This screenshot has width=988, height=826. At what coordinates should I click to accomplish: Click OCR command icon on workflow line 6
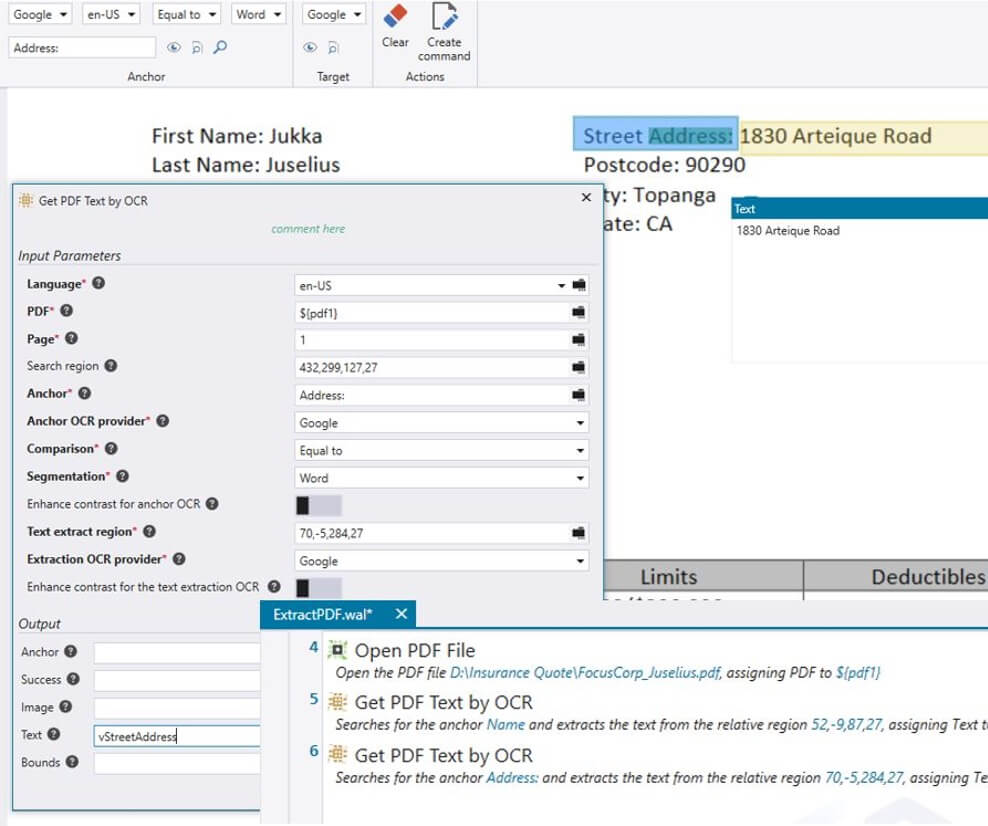338,754
